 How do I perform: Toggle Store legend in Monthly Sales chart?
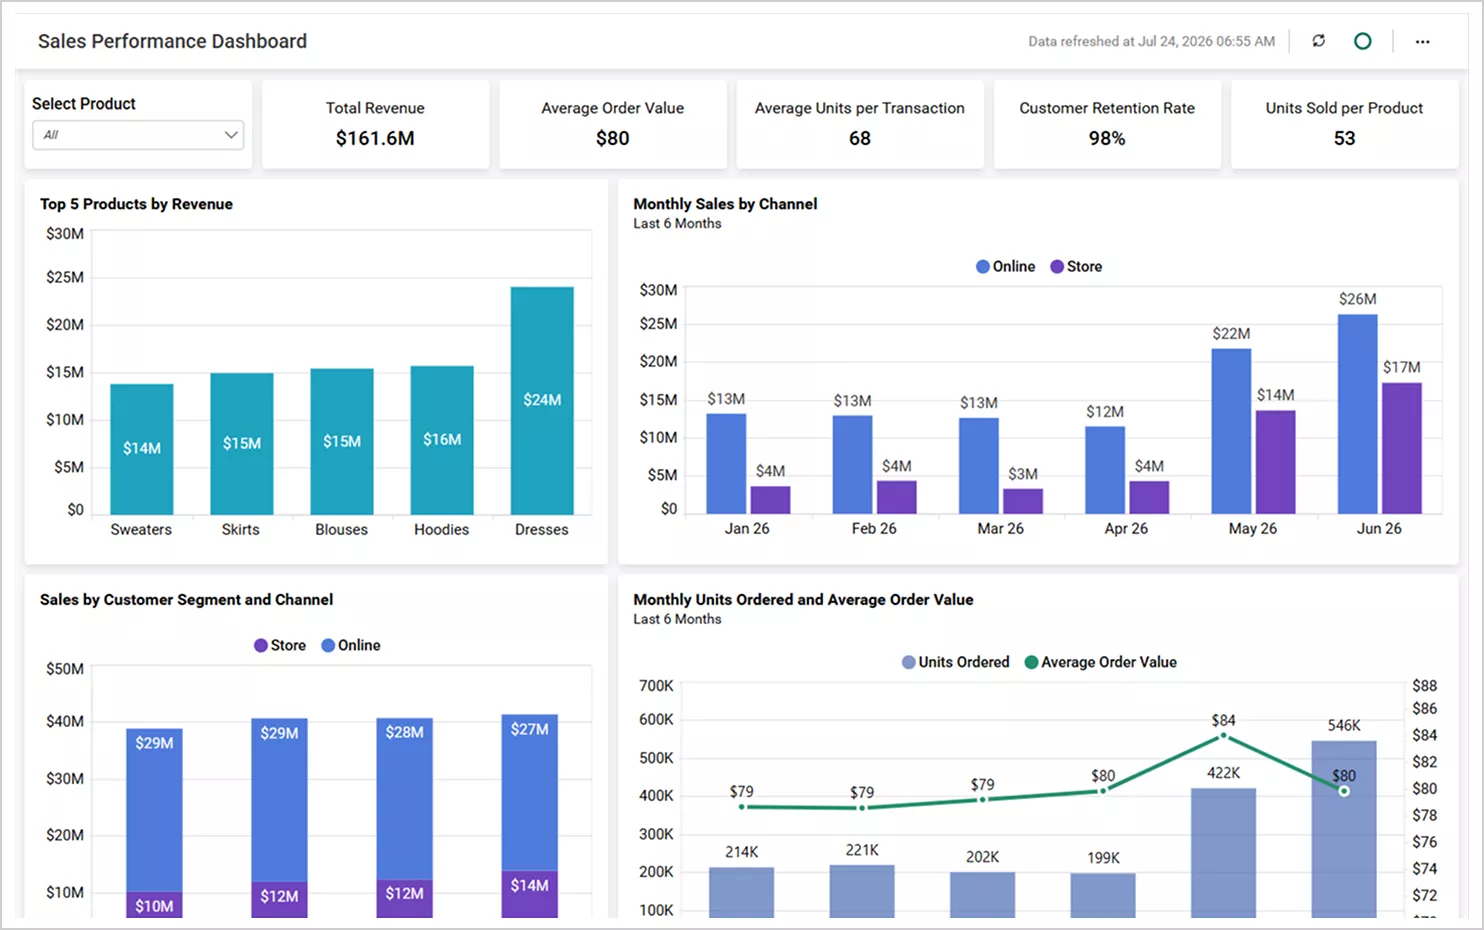click(x=1076, y=266)
